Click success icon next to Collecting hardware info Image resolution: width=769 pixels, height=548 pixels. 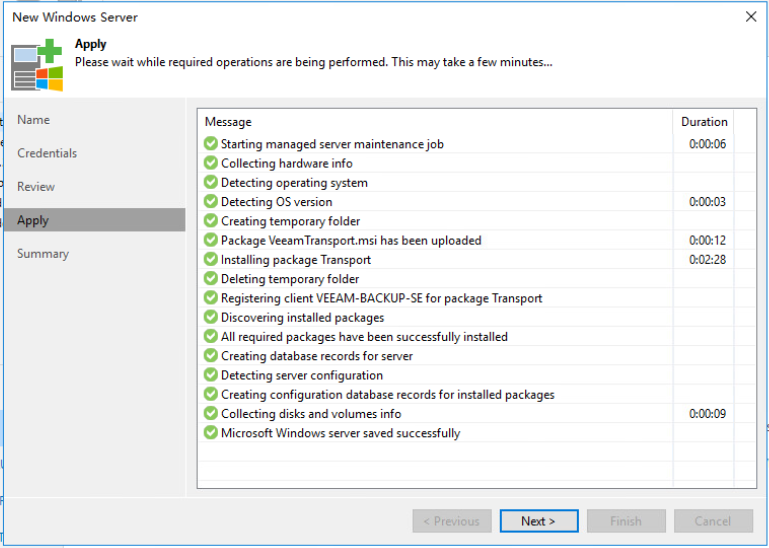pos(211,163)
